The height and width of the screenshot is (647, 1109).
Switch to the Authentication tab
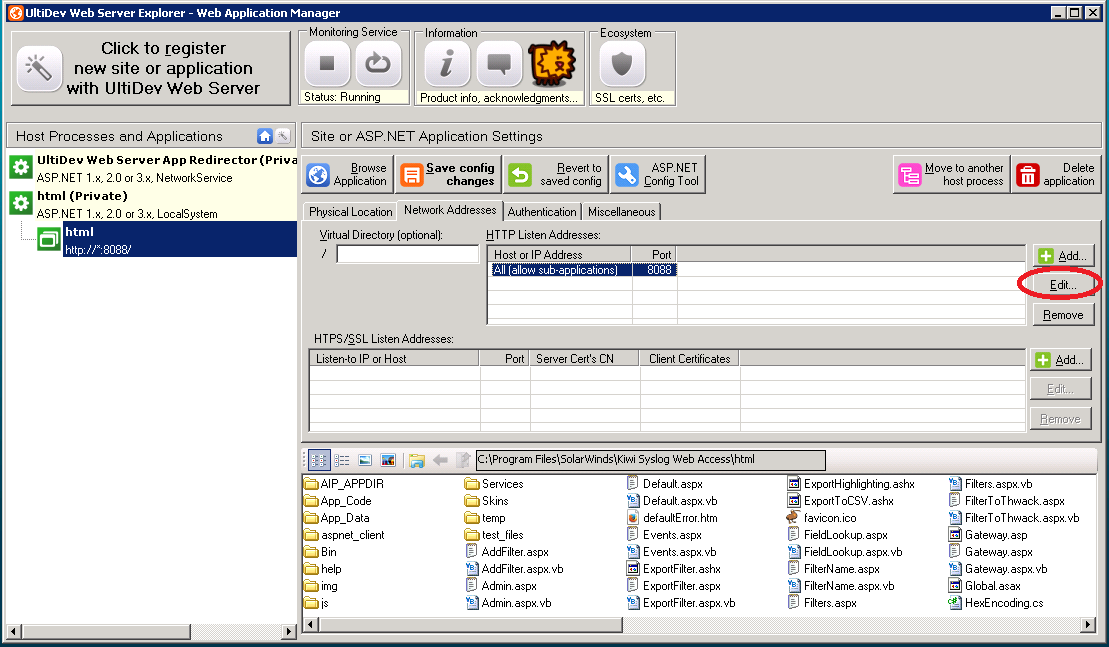click(541, 211)
